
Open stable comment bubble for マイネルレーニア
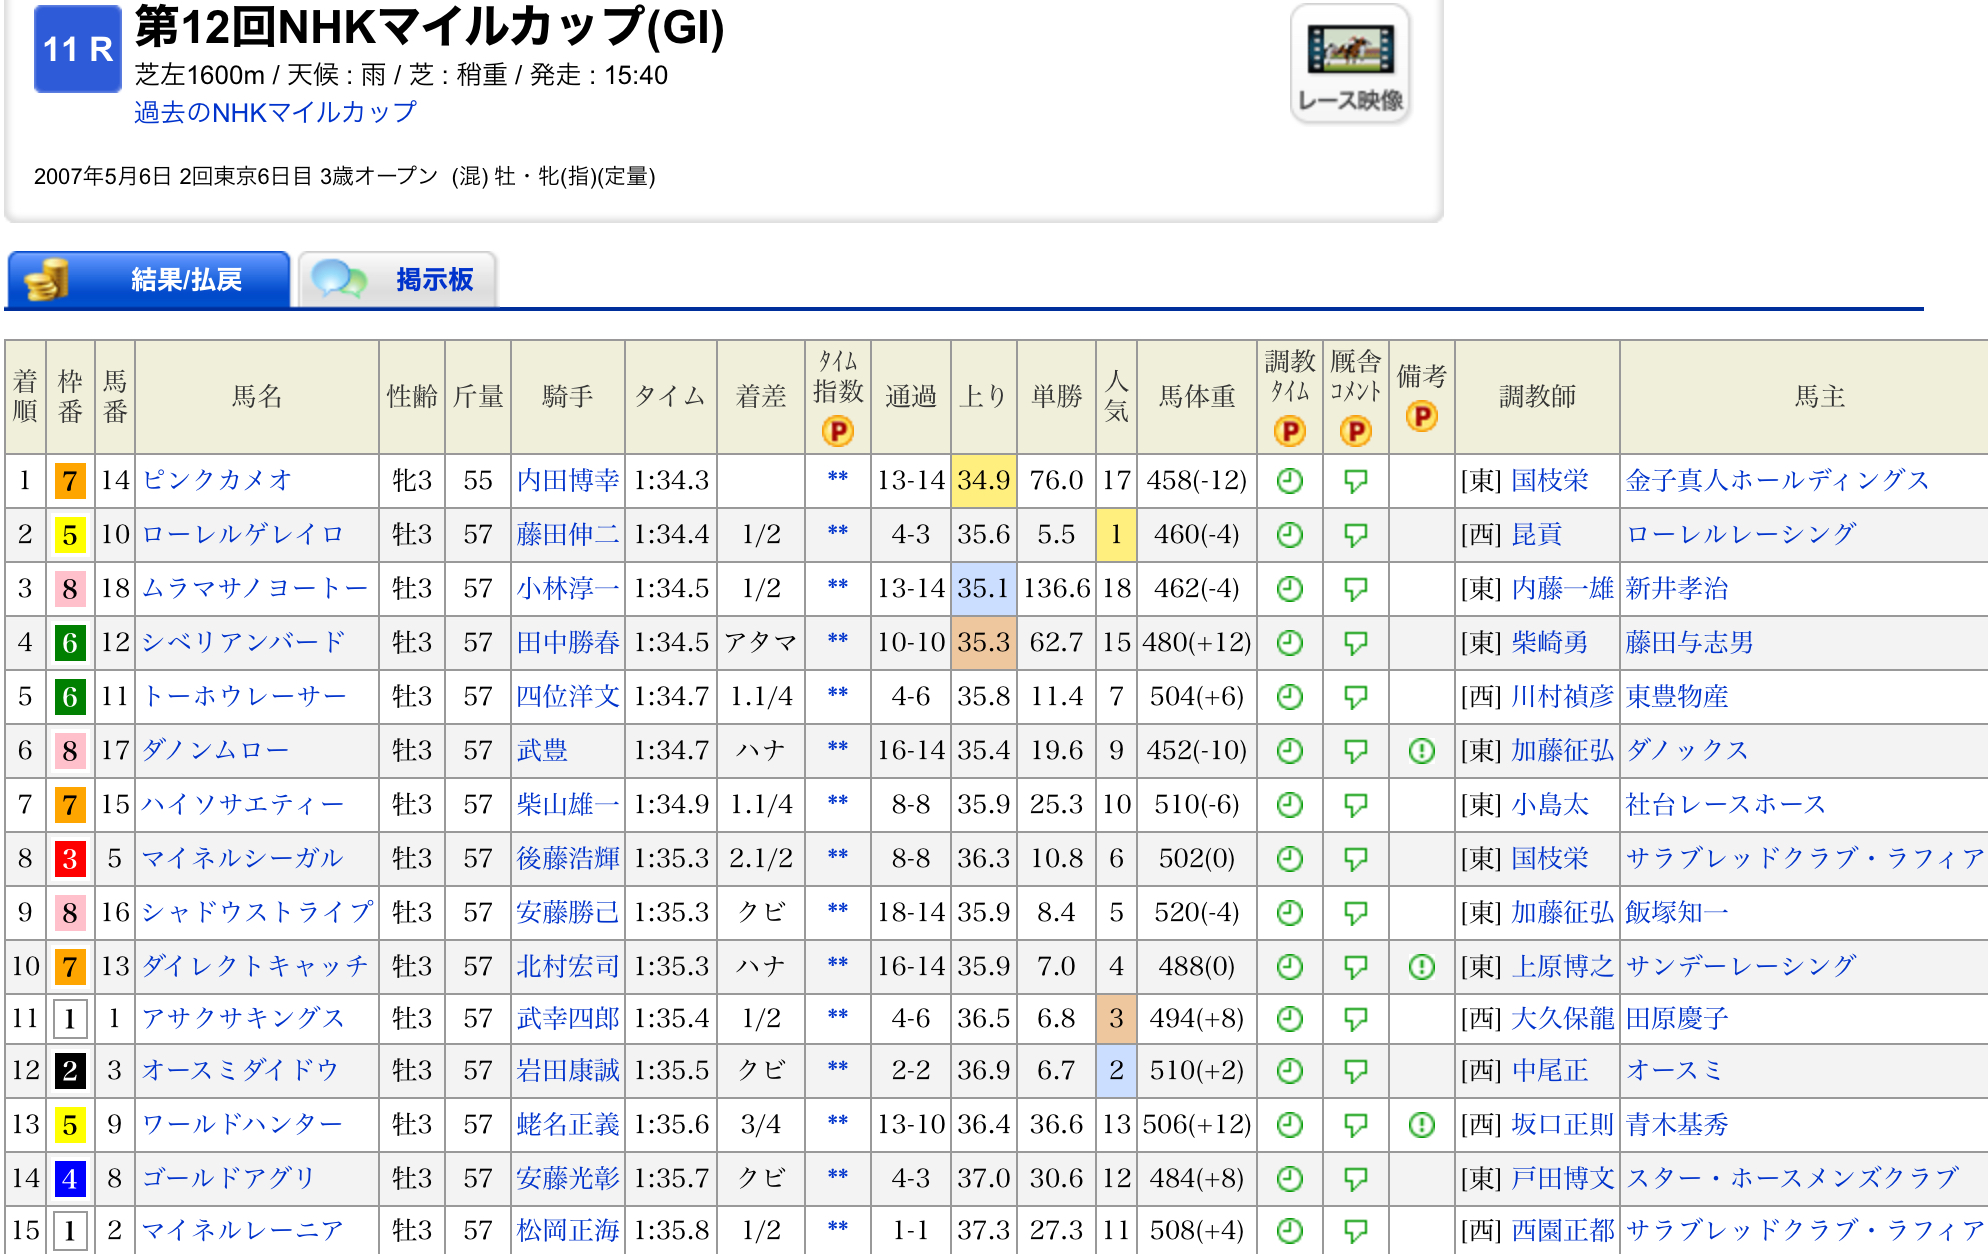(1355, 1231)
